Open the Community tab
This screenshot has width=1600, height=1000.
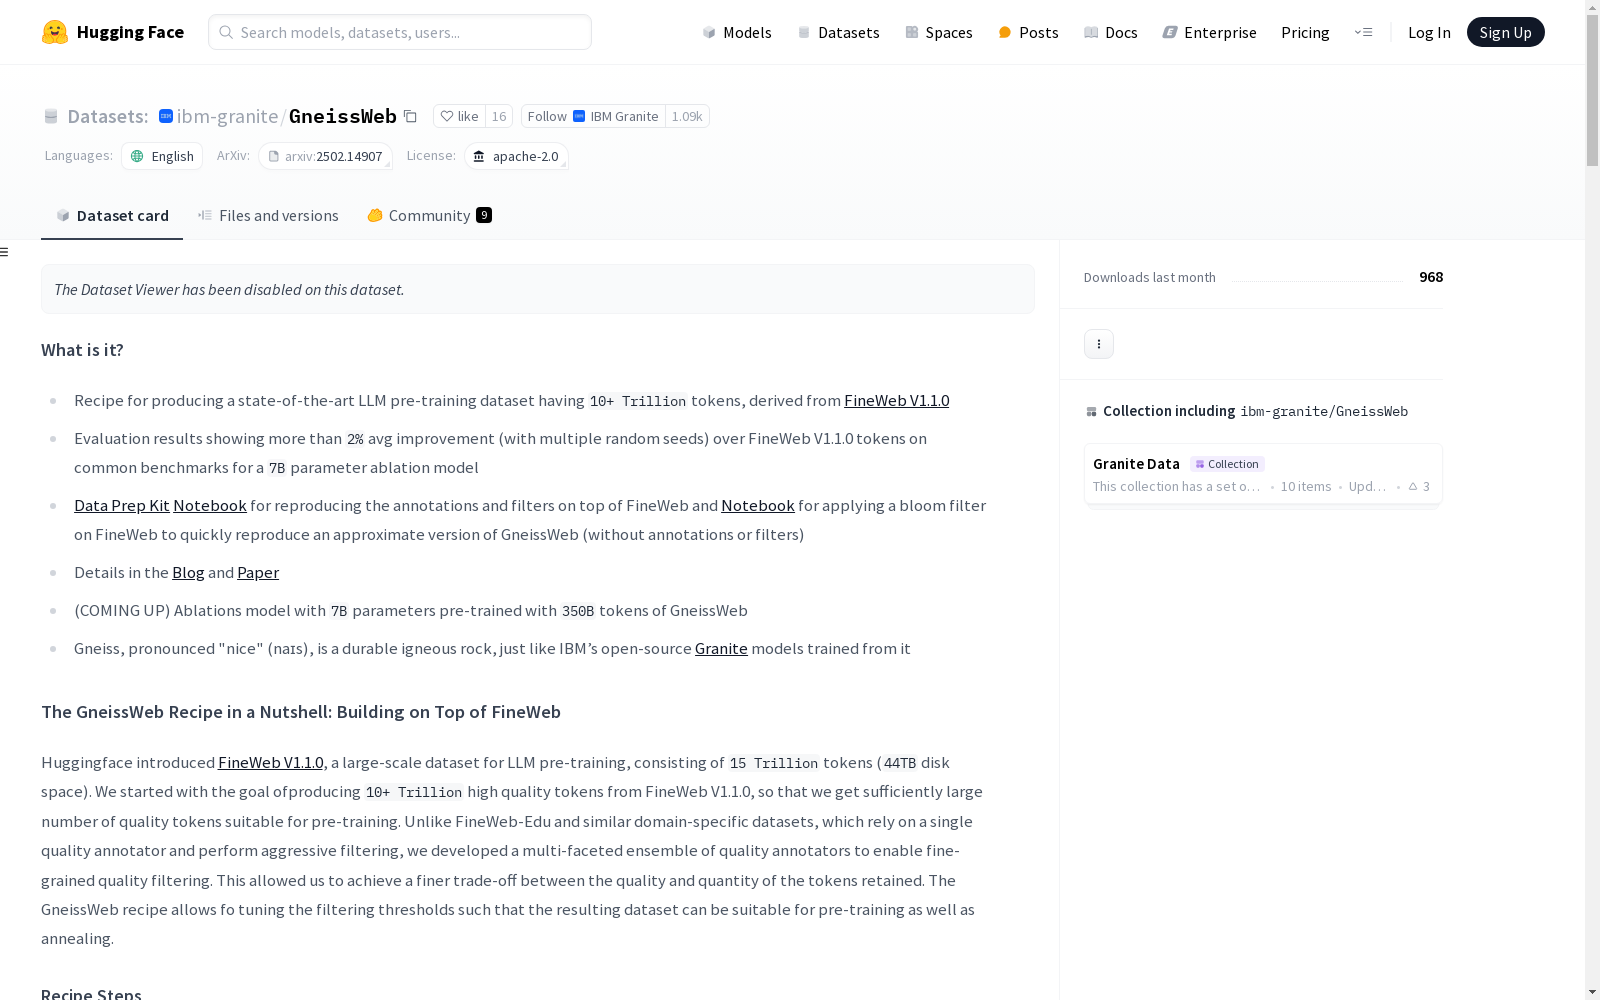click(429, 216)
